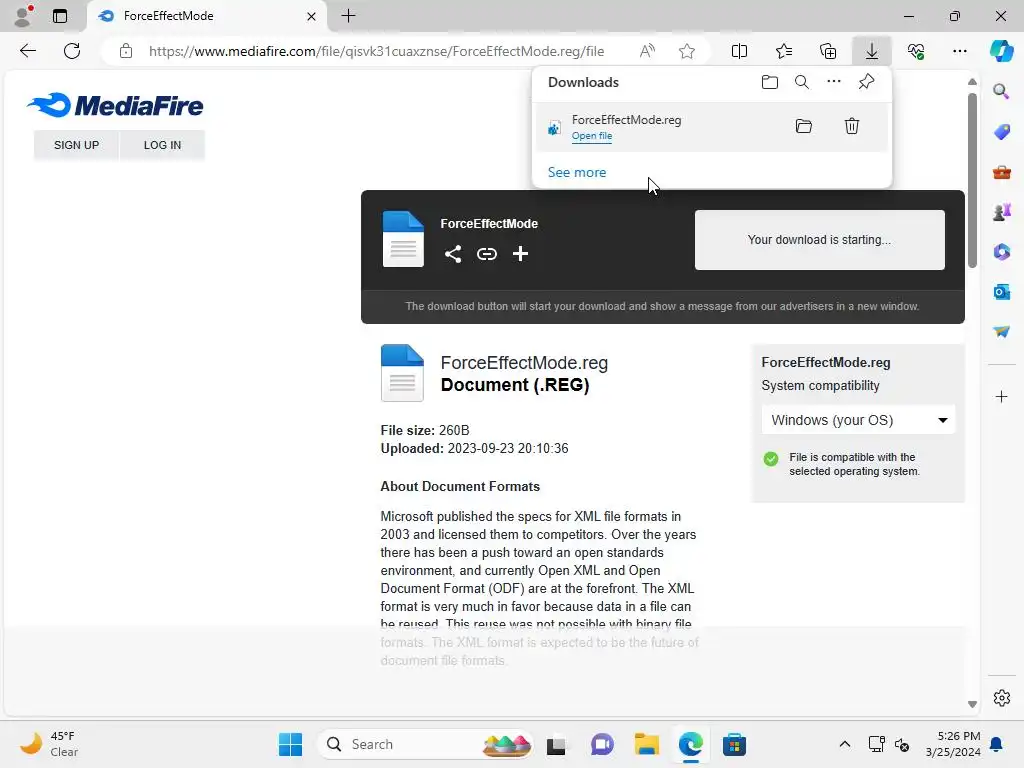Open sidebar Drop paper plane icon
This screenshot has height=768, width=1024.
pyautogui.click(x=1001, y=332)
